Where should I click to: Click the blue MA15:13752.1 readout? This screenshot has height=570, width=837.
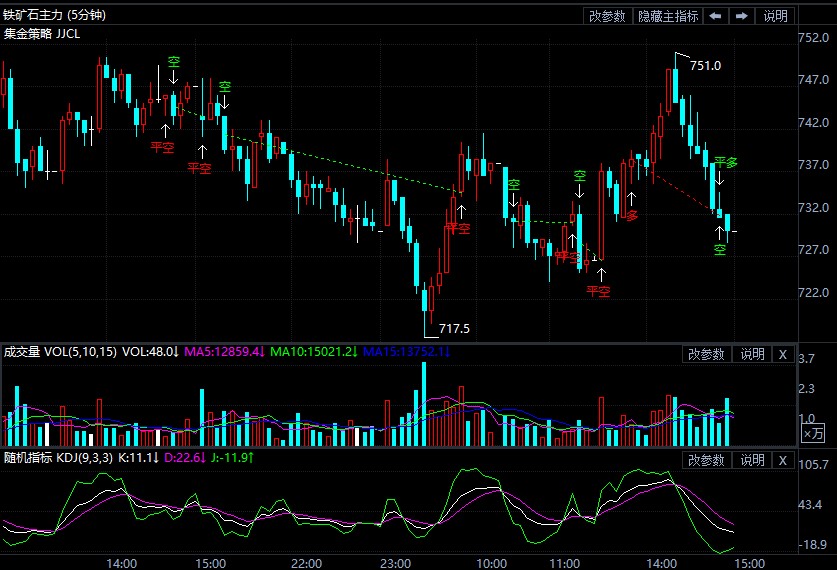point(407,352)
